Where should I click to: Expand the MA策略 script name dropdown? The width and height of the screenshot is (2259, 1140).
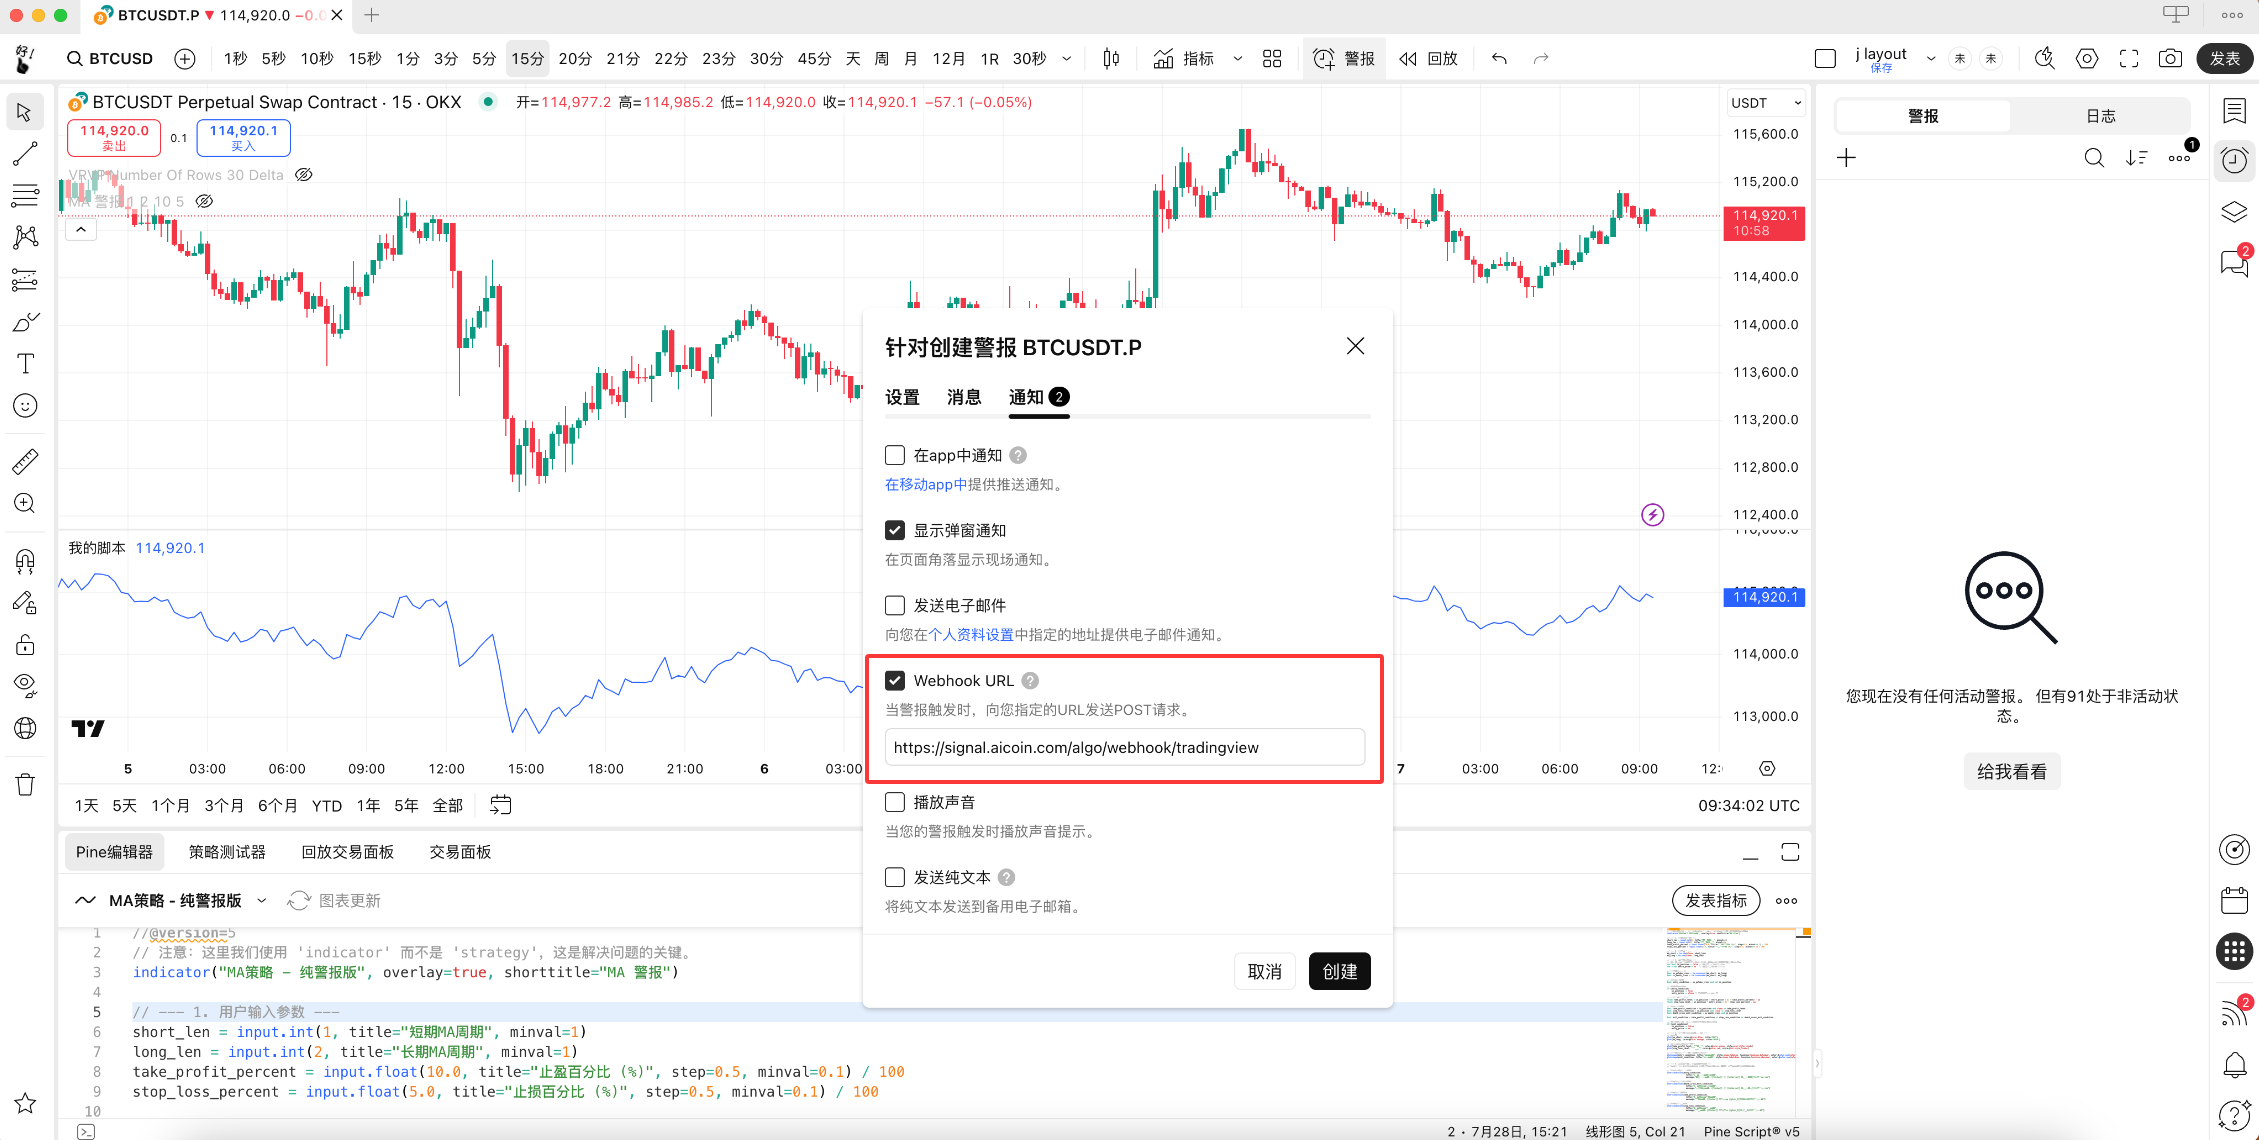point(262,901)
